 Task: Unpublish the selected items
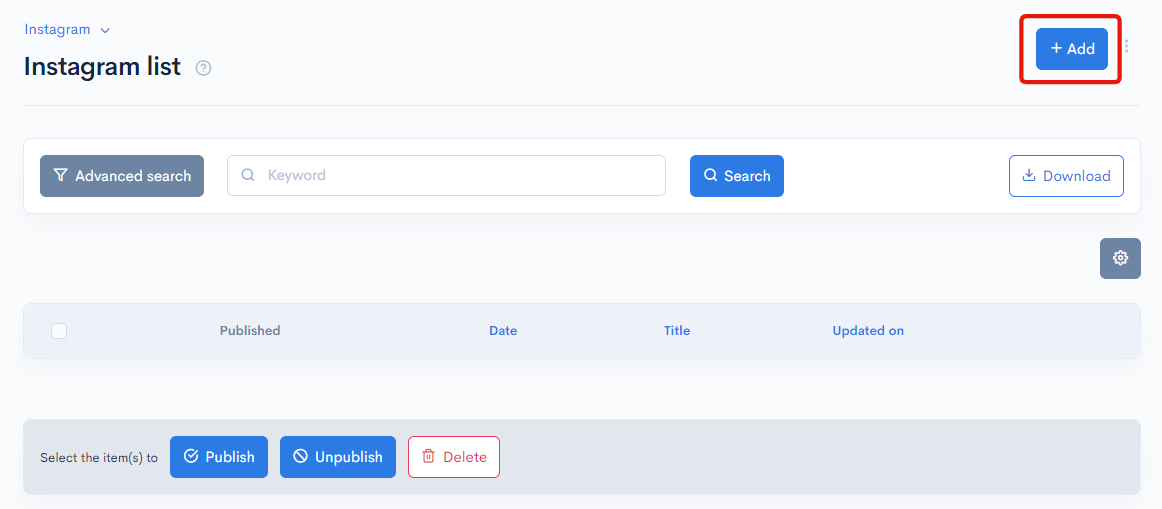[338, 457]
